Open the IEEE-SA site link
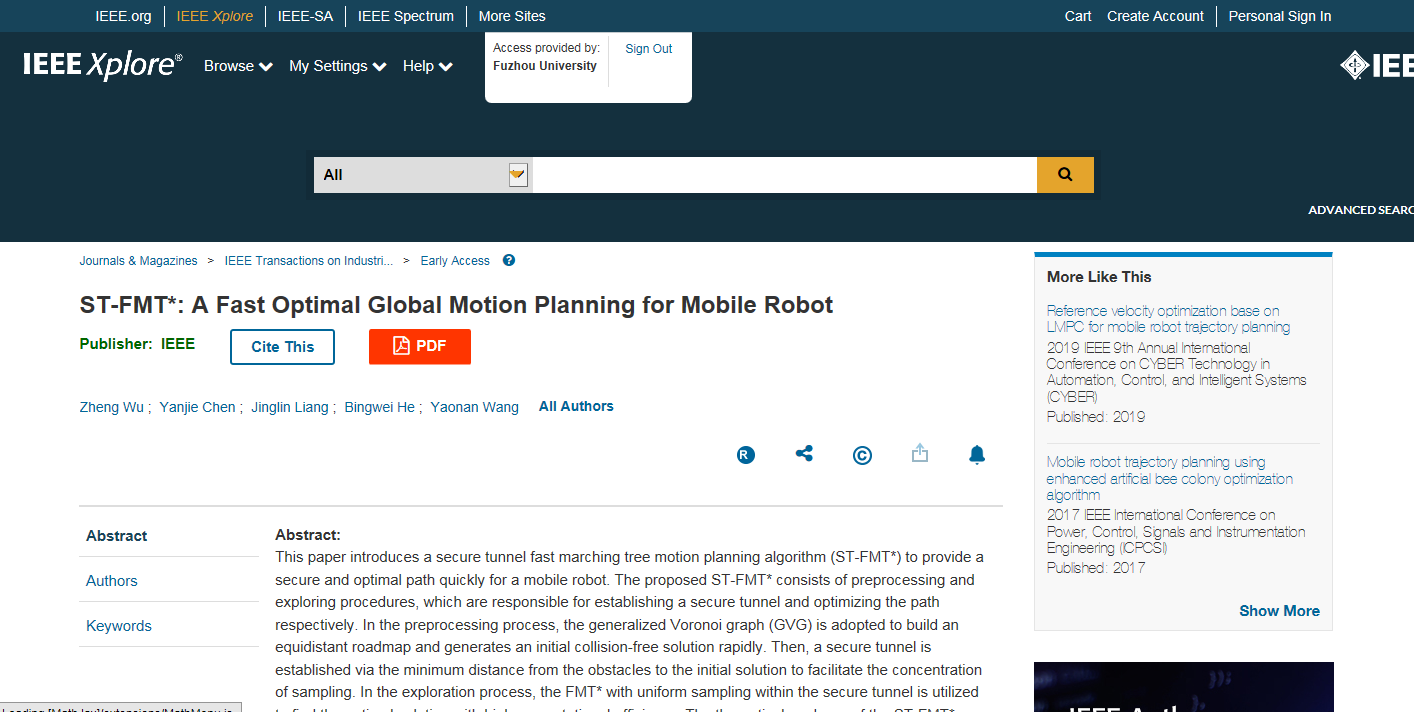 [x=305, y=16]
